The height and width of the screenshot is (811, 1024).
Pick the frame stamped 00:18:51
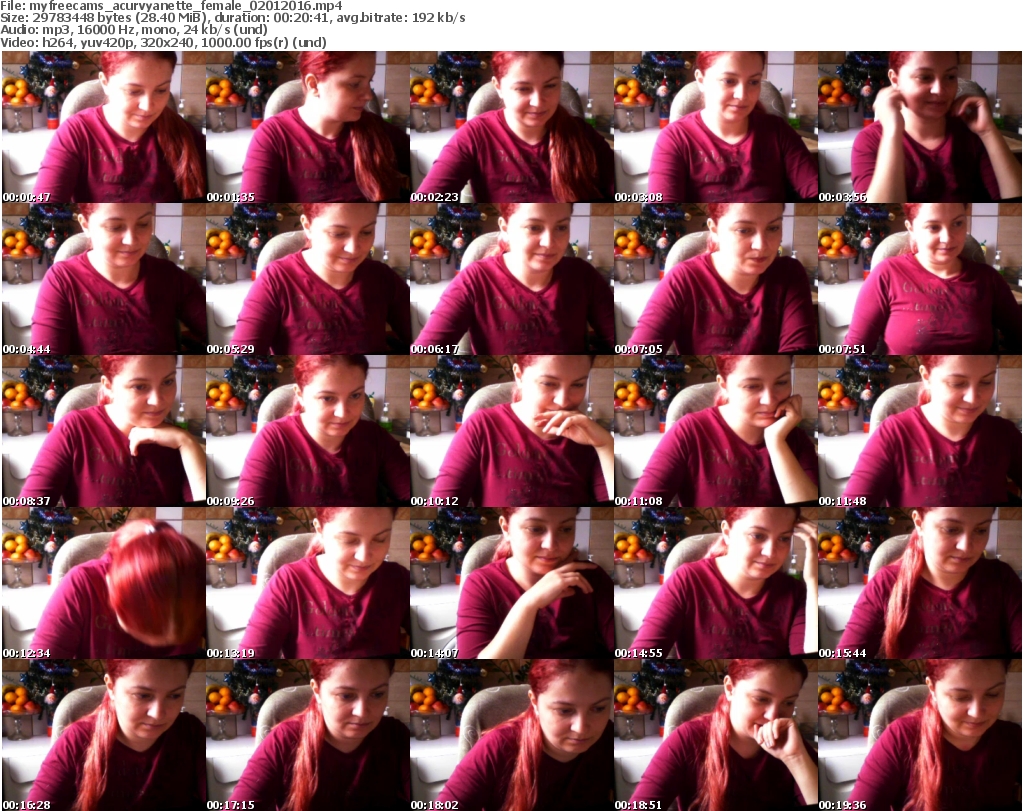[x=716, y=735]
